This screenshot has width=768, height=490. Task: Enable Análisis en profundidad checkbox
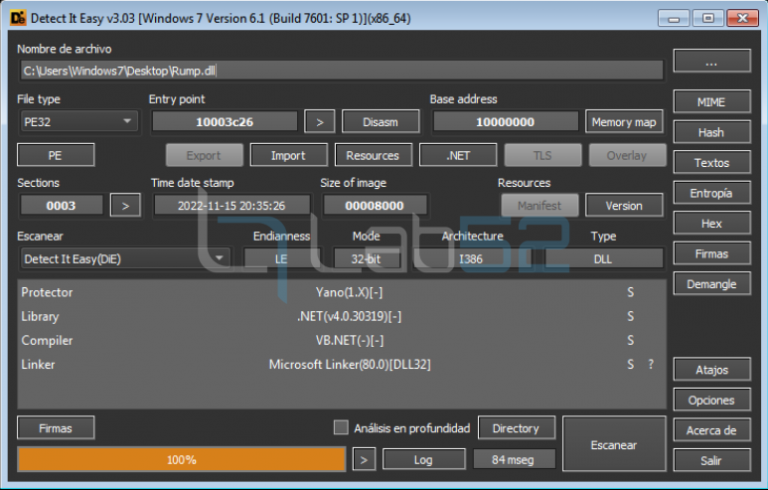[341, 428]
